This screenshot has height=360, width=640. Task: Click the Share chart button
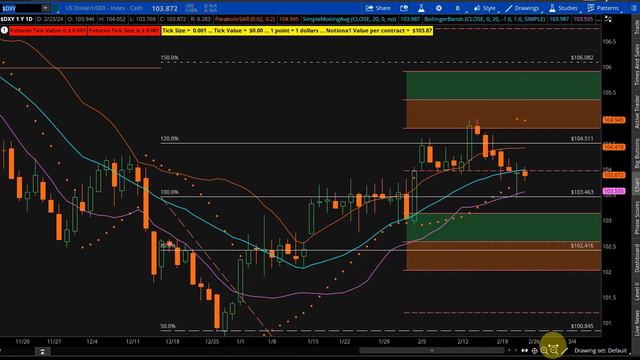[x=378, y=8]
